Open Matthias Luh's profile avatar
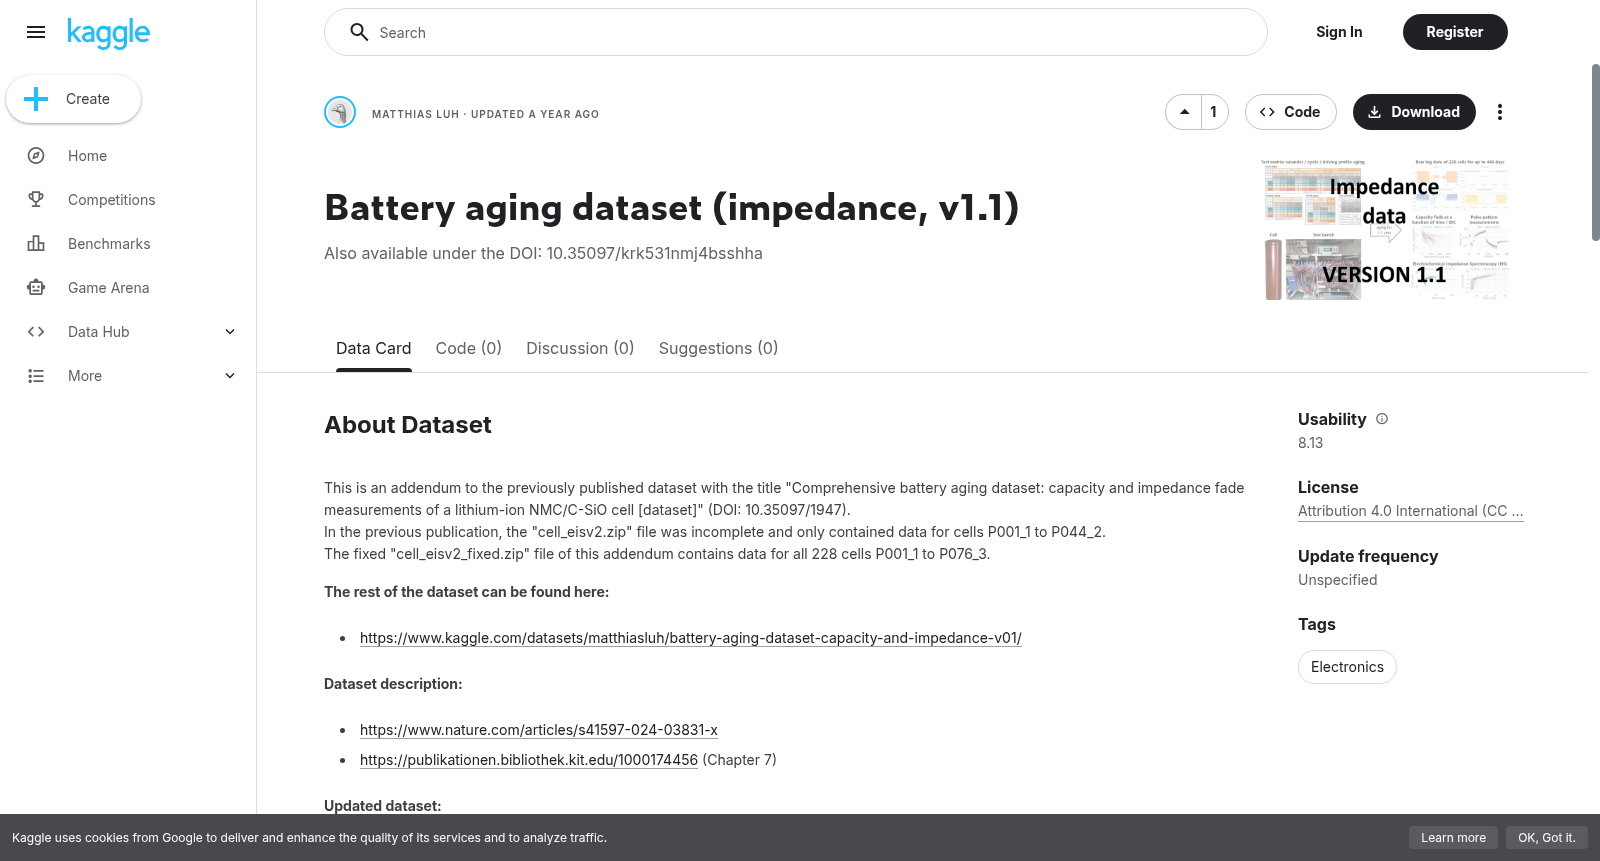The image size is (1600, 861). pos(340,112)
